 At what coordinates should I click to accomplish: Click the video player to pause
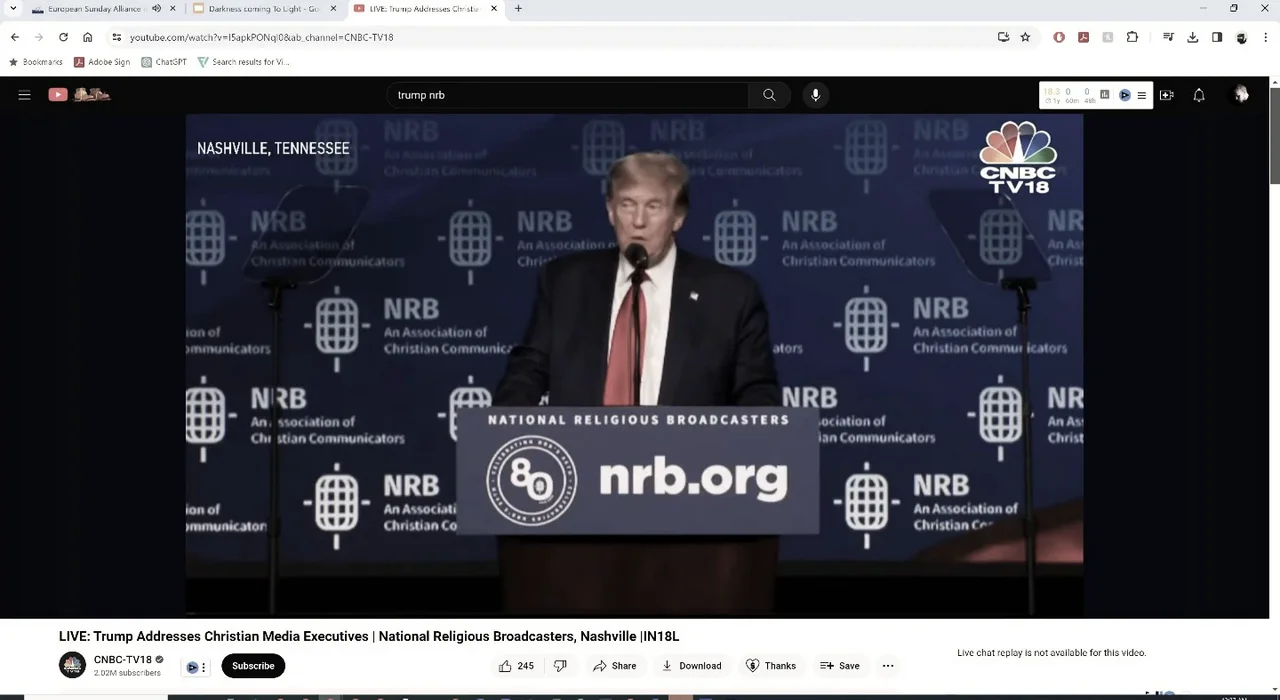(634, 365)
